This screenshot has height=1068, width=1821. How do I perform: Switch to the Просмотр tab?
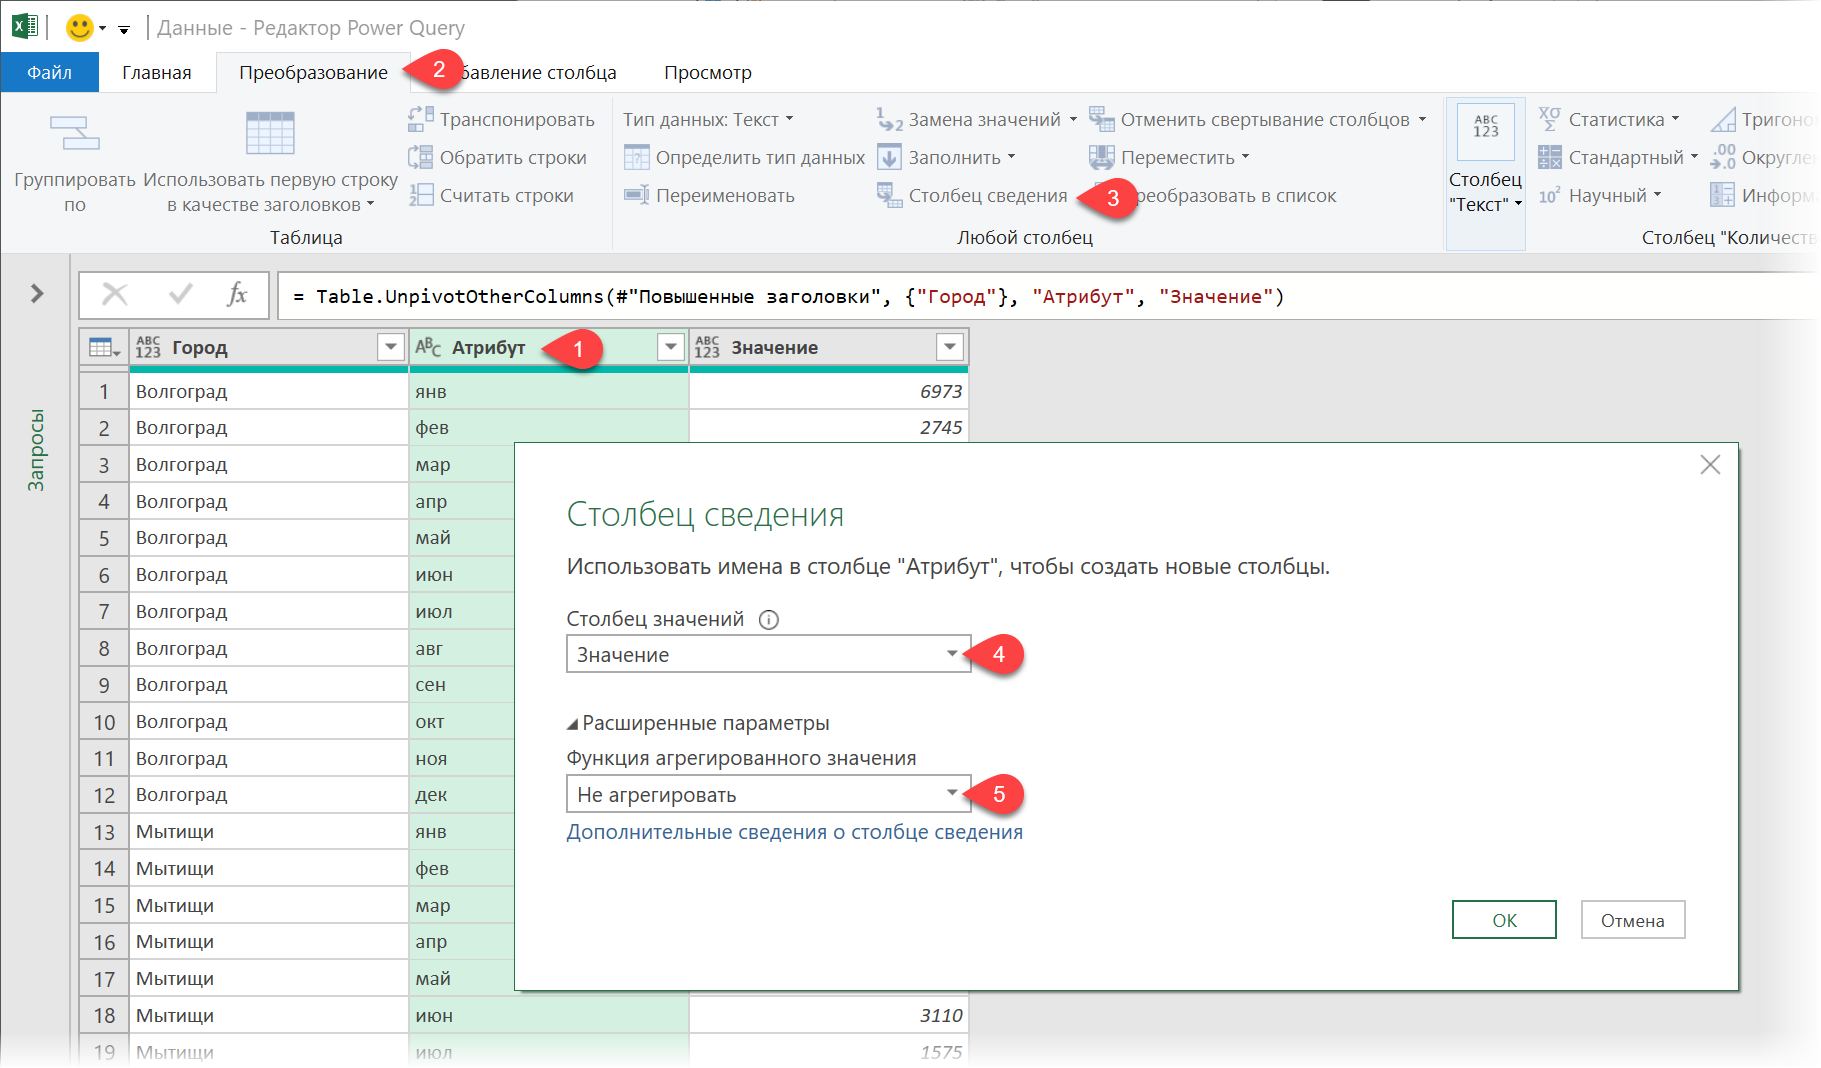tap(708, 72)
